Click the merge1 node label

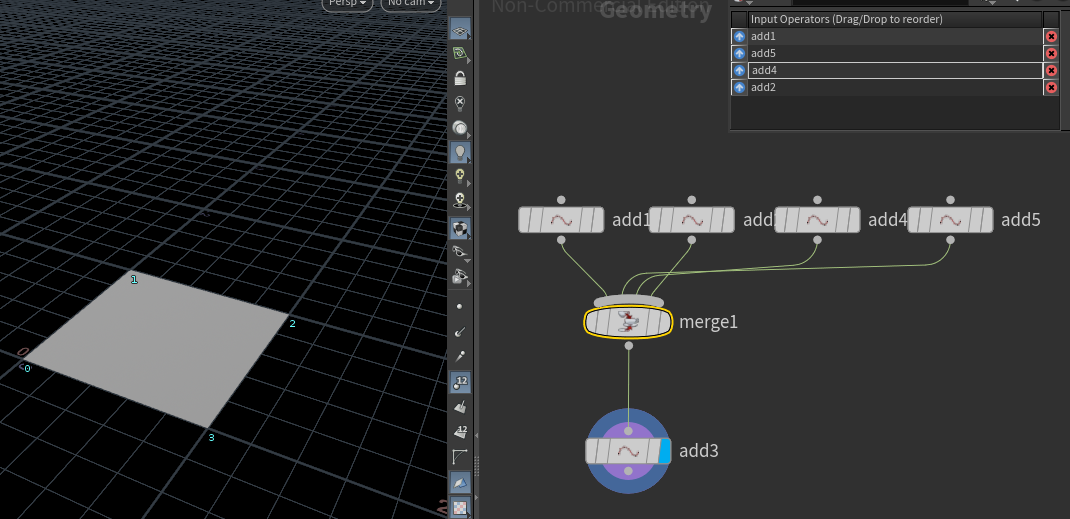pyautogui.click(x=708, y=322)
